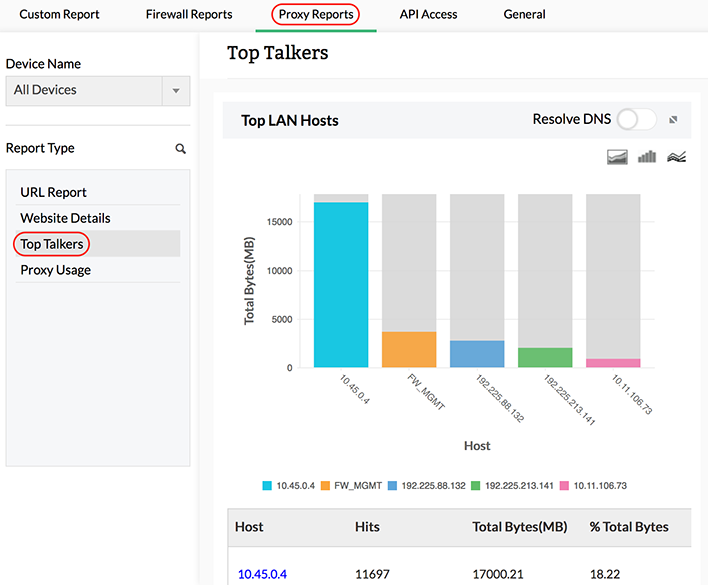Open the Device Name dropdown arrow
Screen dimensions: 708x585
(x=176, y=90)
